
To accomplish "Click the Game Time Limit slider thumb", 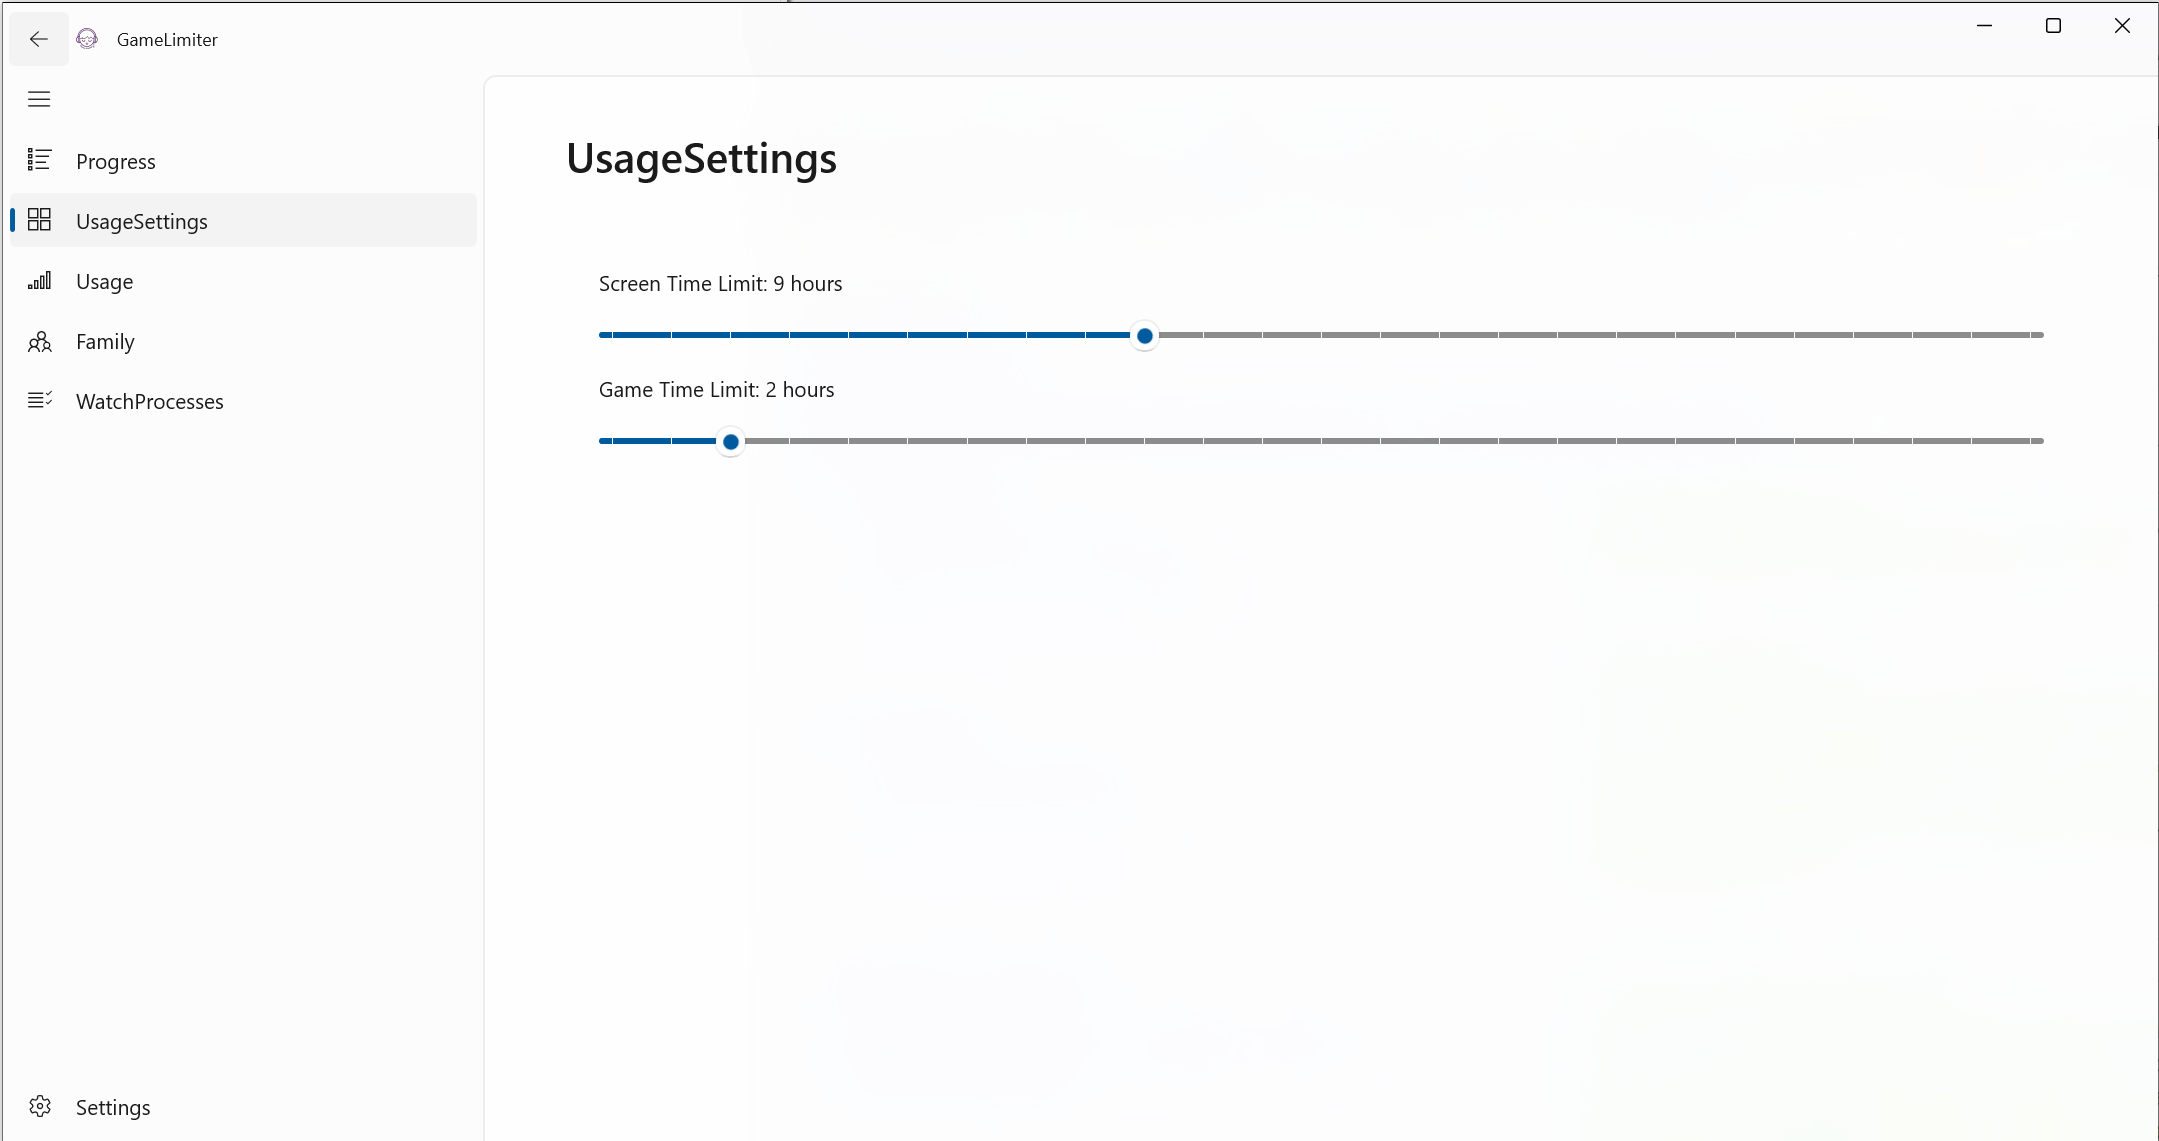I will (731, 441).
